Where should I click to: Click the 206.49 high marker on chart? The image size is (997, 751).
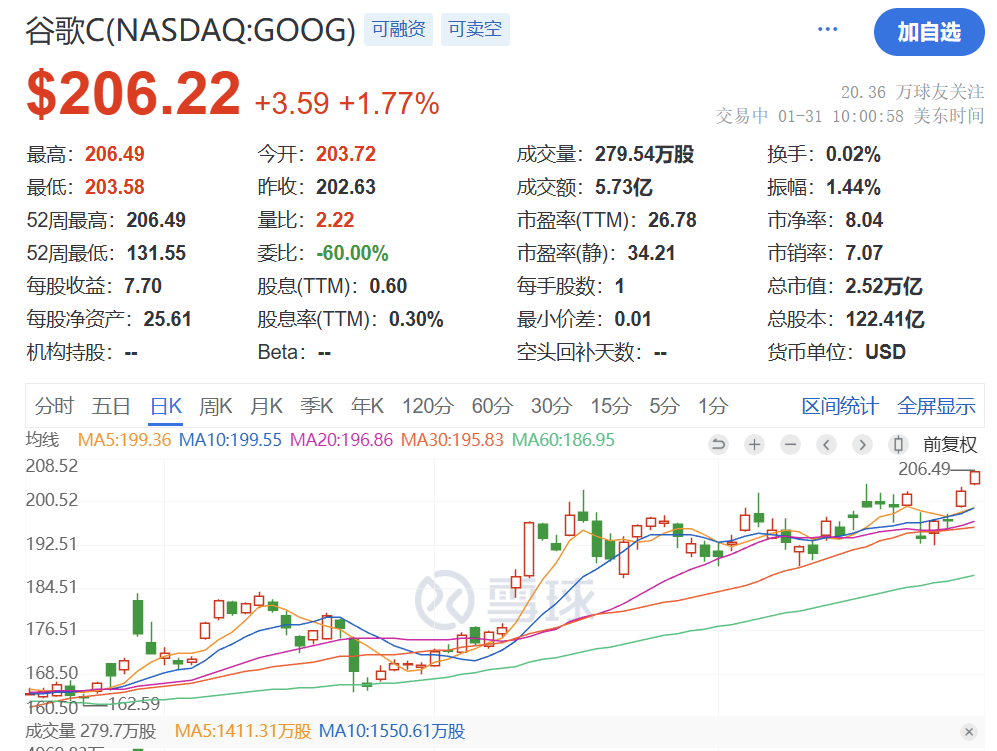[x=924, y=469]
